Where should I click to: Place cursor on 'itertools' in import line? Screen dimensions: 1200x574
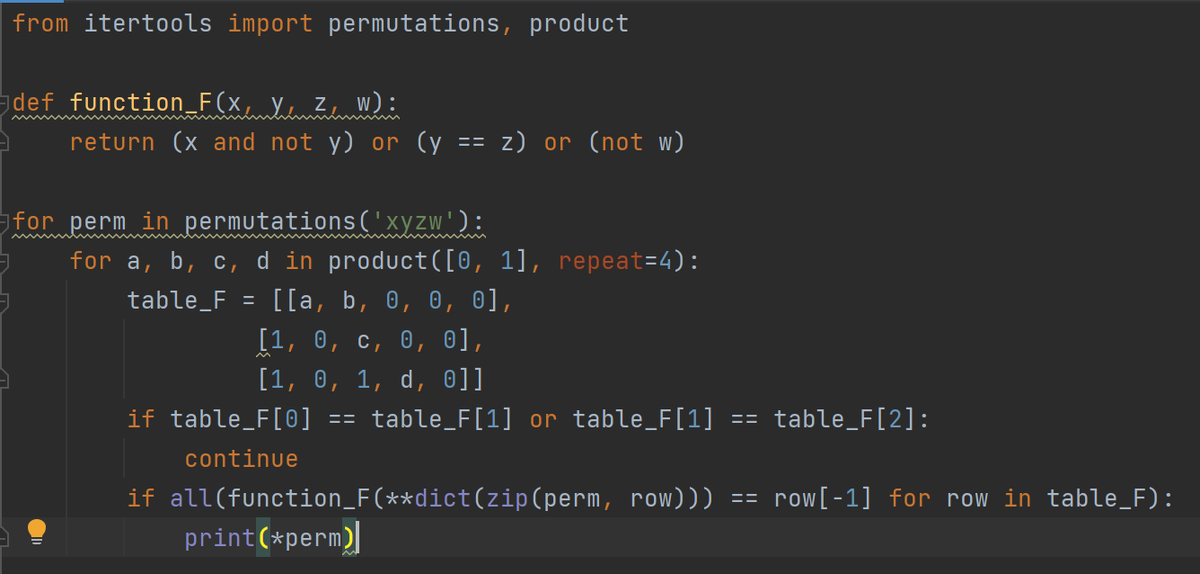[x=148, y=23]
